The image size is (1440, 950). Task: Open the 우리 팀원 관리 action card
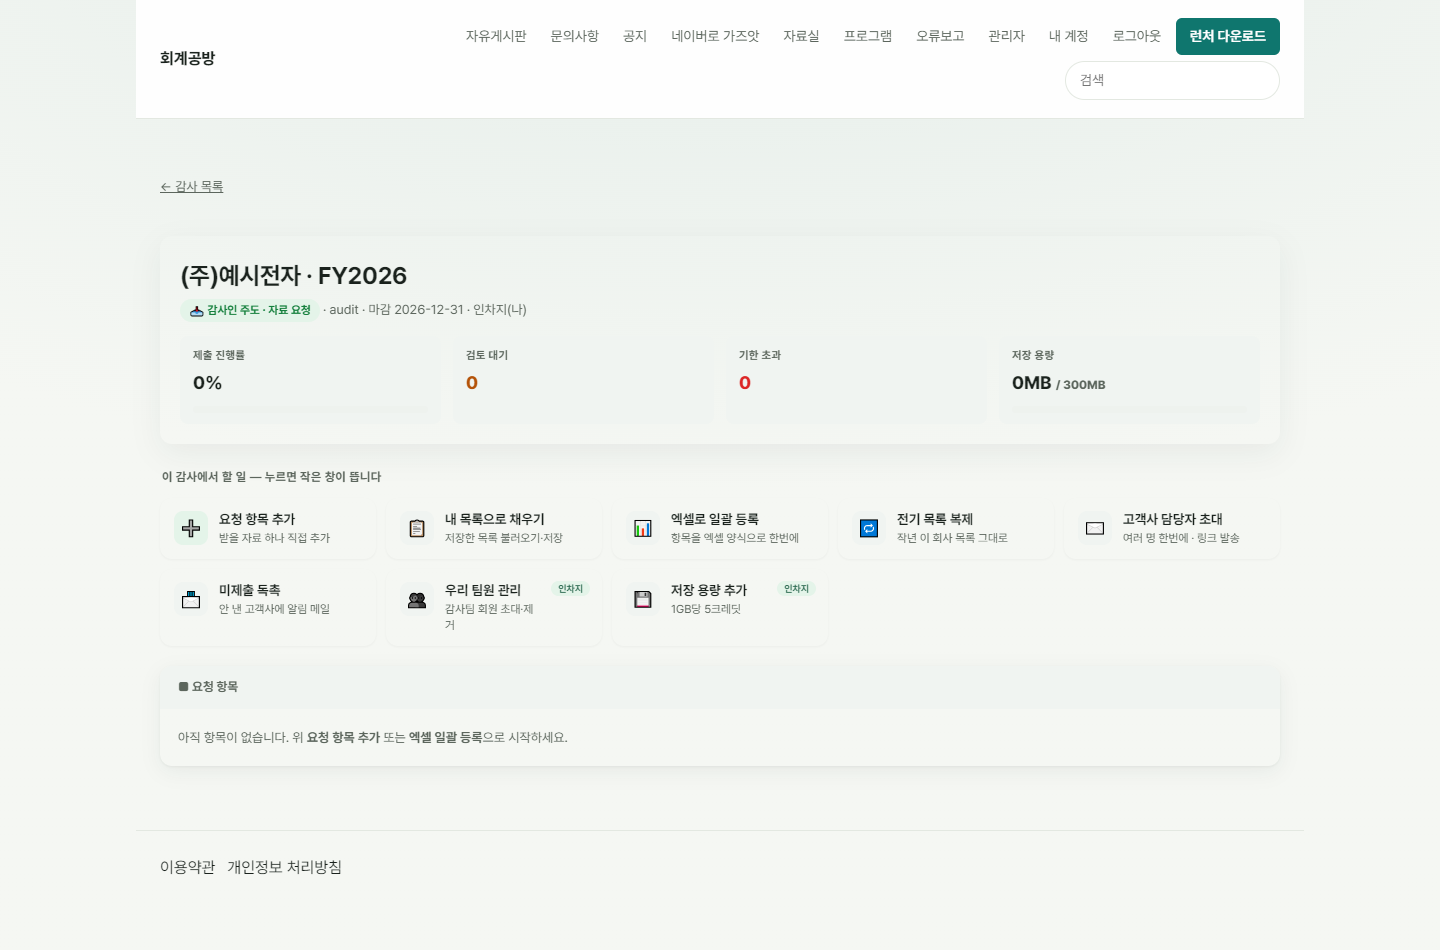[494, 607]
